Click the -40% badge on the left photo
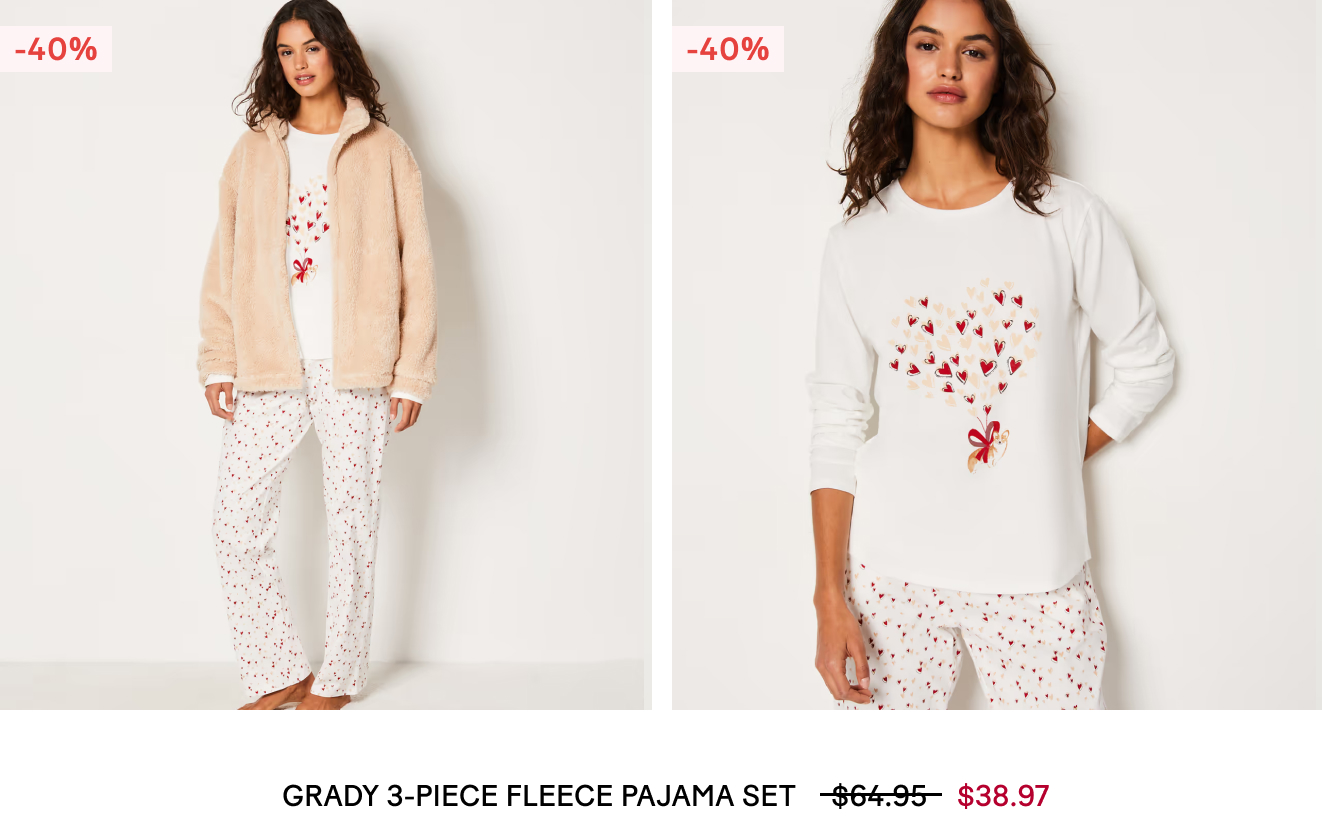The height and width of the screenshot is (834, 1322). tap(56, 49)
